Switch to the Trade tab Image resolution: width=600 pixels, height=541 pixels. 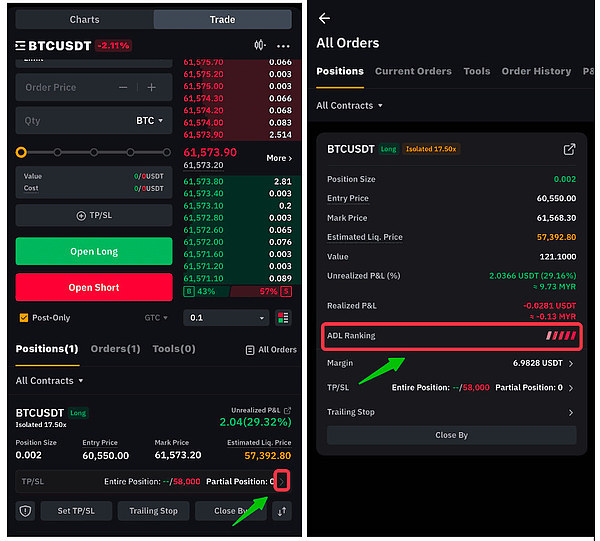[222, 20]
